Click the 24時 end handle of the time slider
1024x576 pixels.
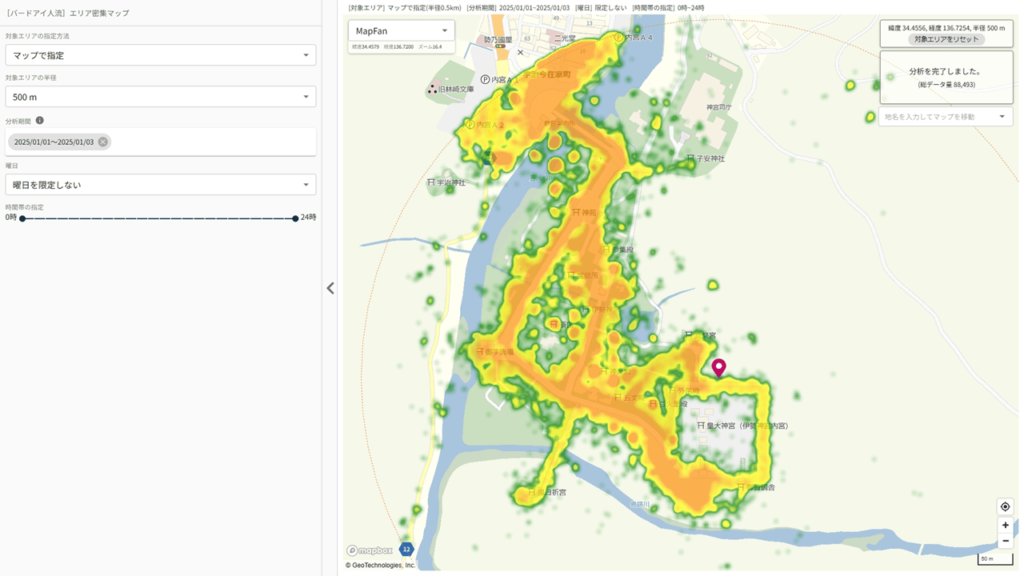tap(295, 217)
